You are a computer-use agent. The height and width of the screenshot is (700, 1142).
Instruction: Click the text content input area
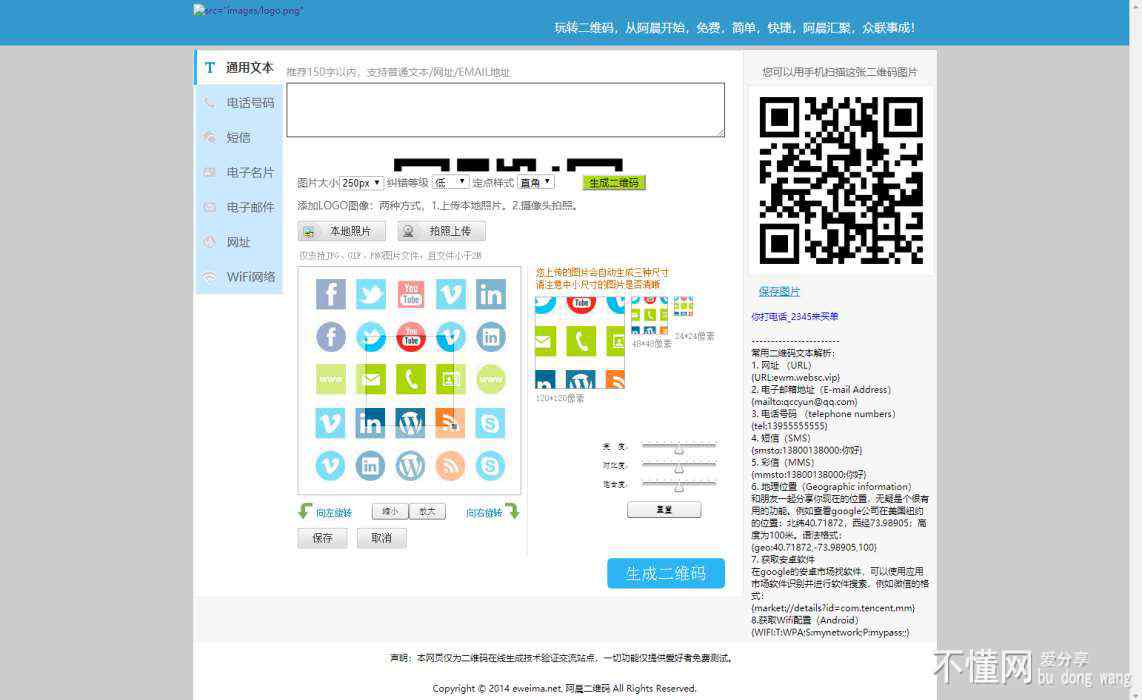505,110
